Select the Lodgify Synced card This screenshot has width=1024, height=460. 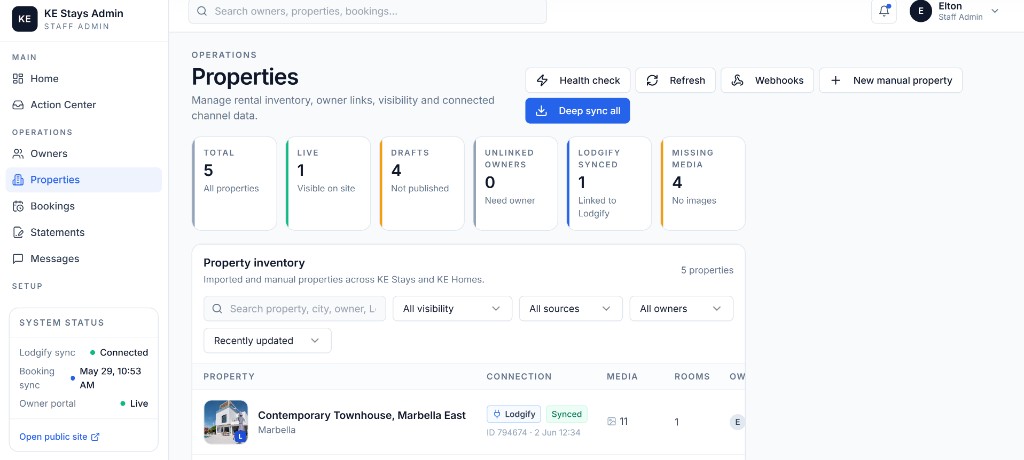click(x=609, y=184)
